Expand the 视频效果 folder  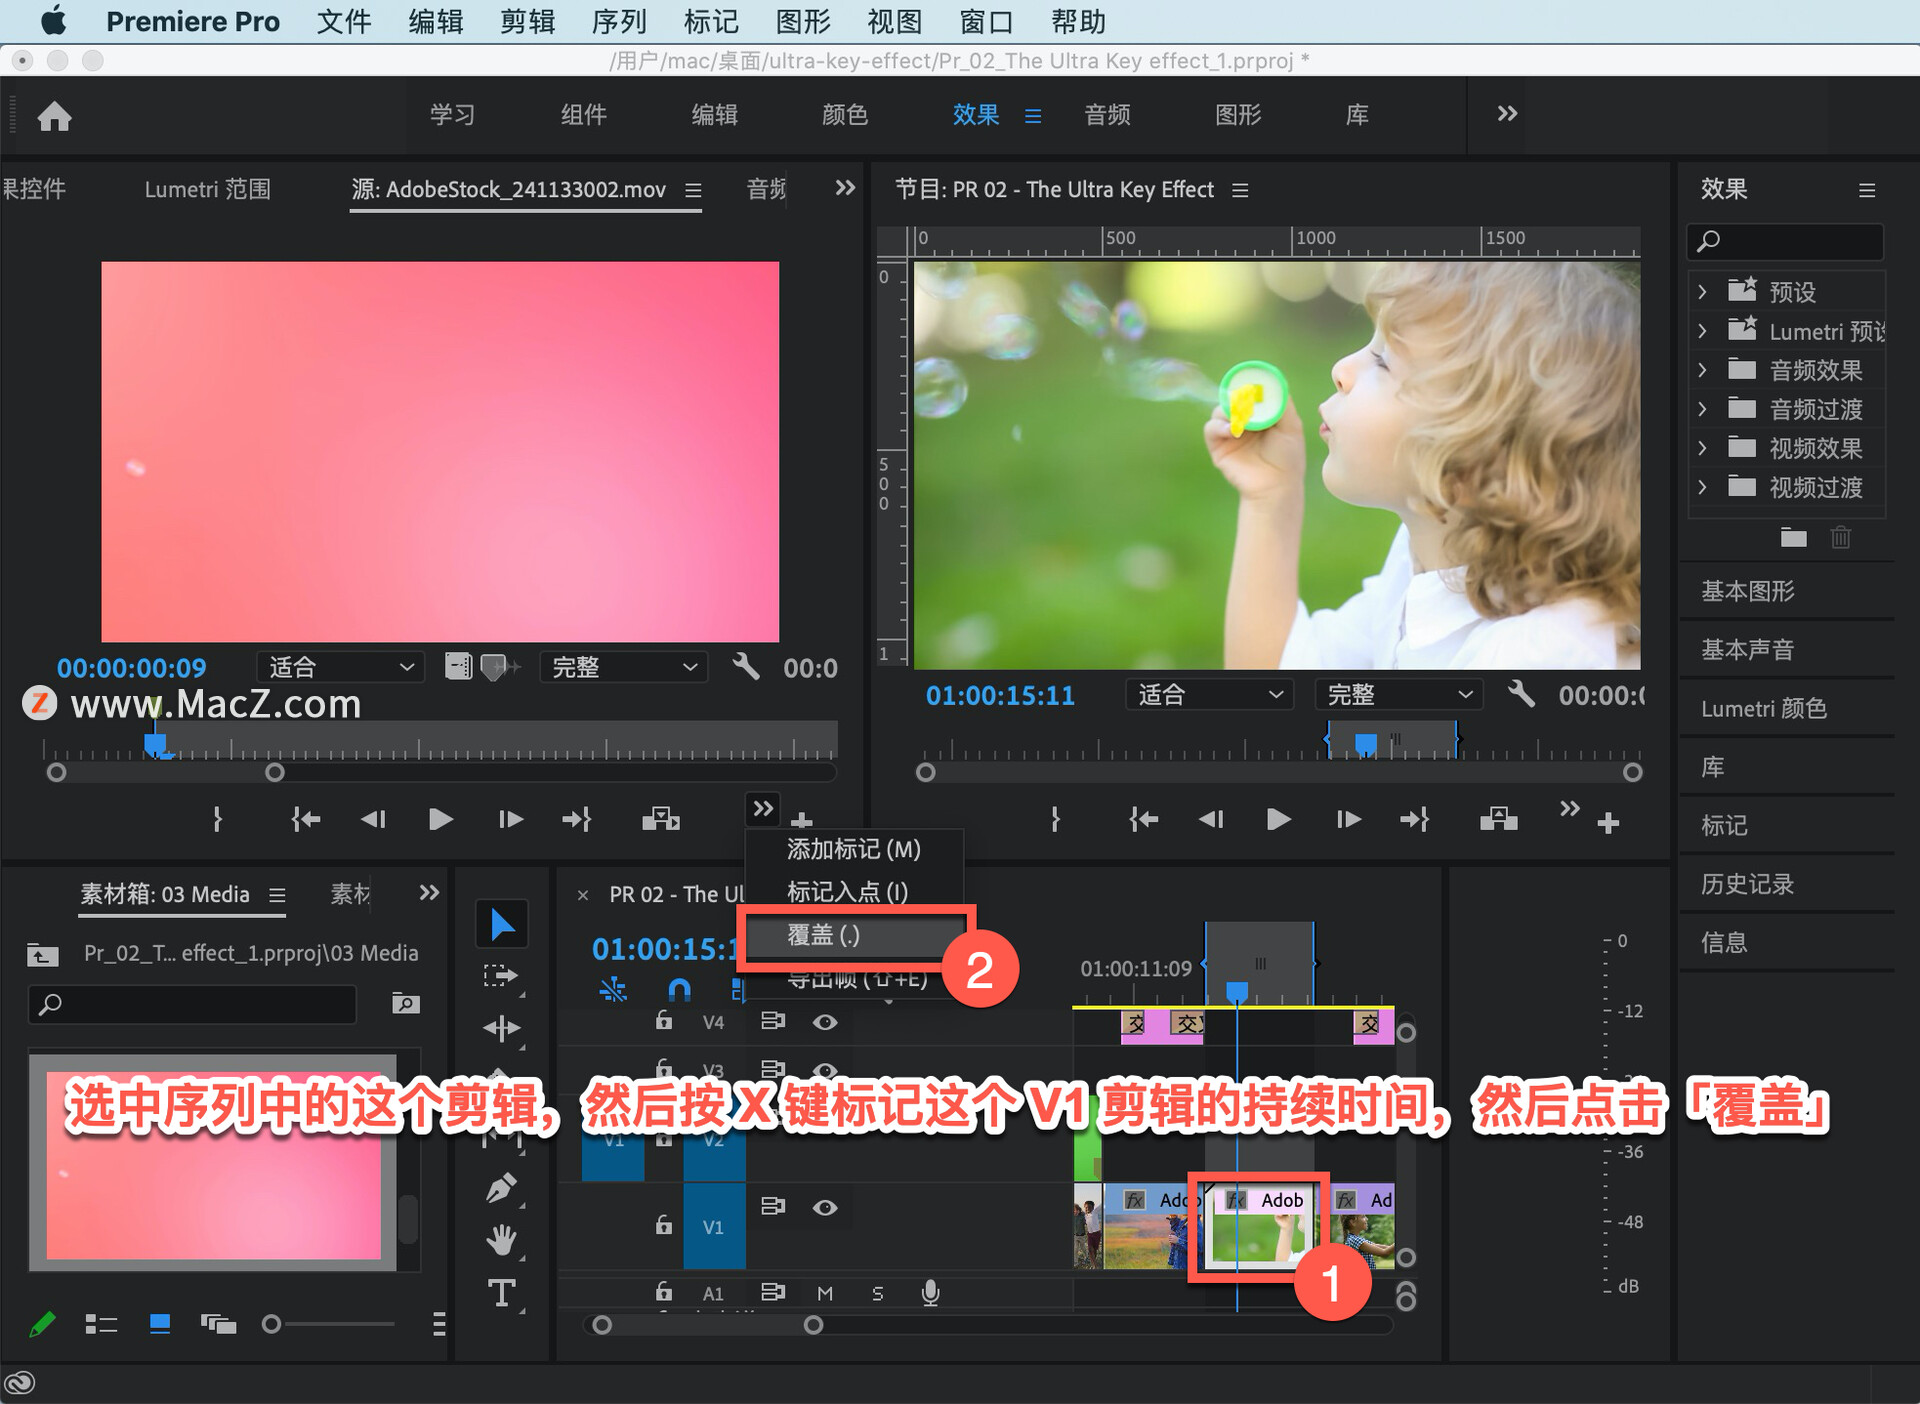[x=1702, y=448]
